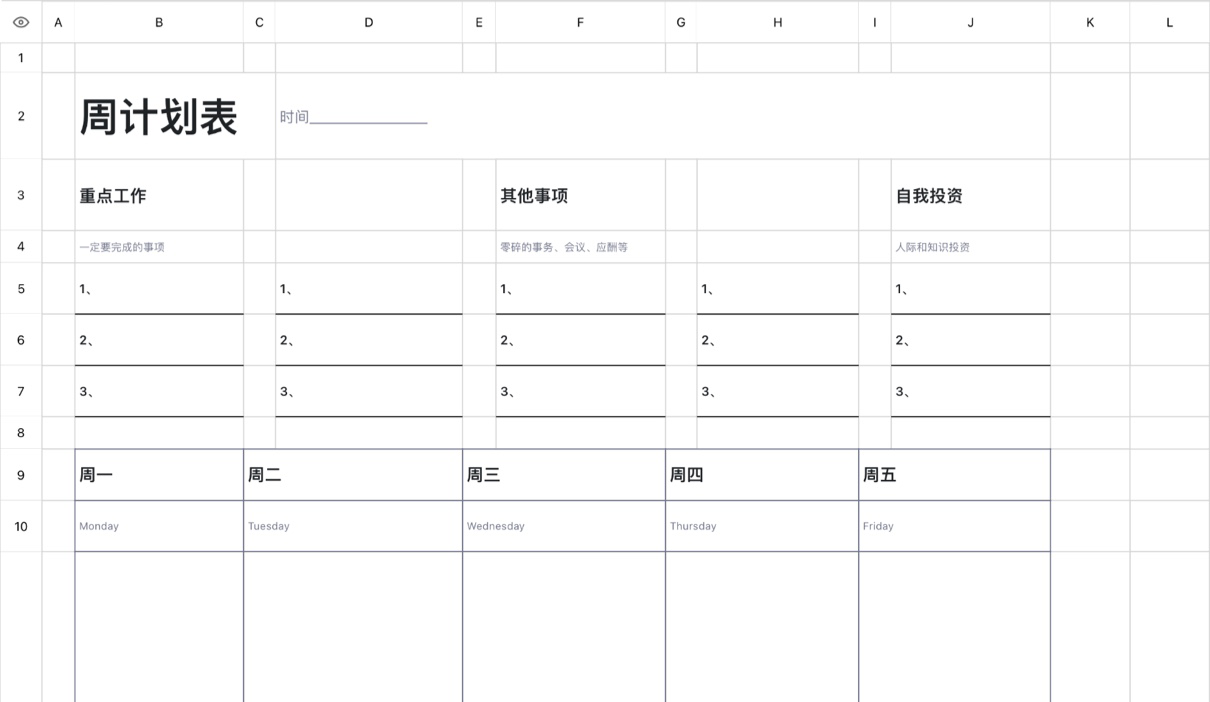Select column E header

click(479, 22)
